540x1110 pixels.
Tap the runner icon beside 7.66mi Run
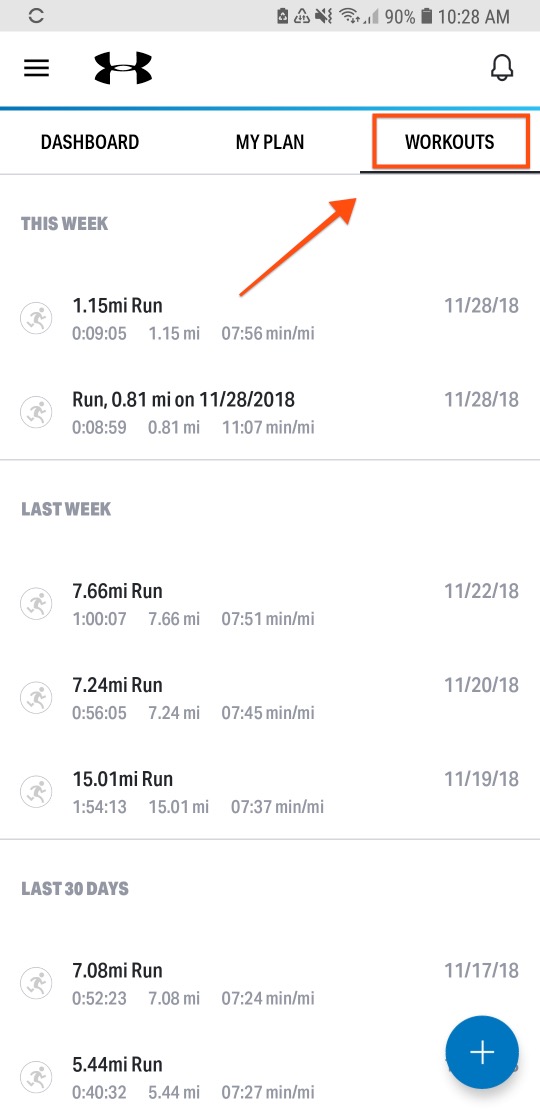click(x=35, y=604)
